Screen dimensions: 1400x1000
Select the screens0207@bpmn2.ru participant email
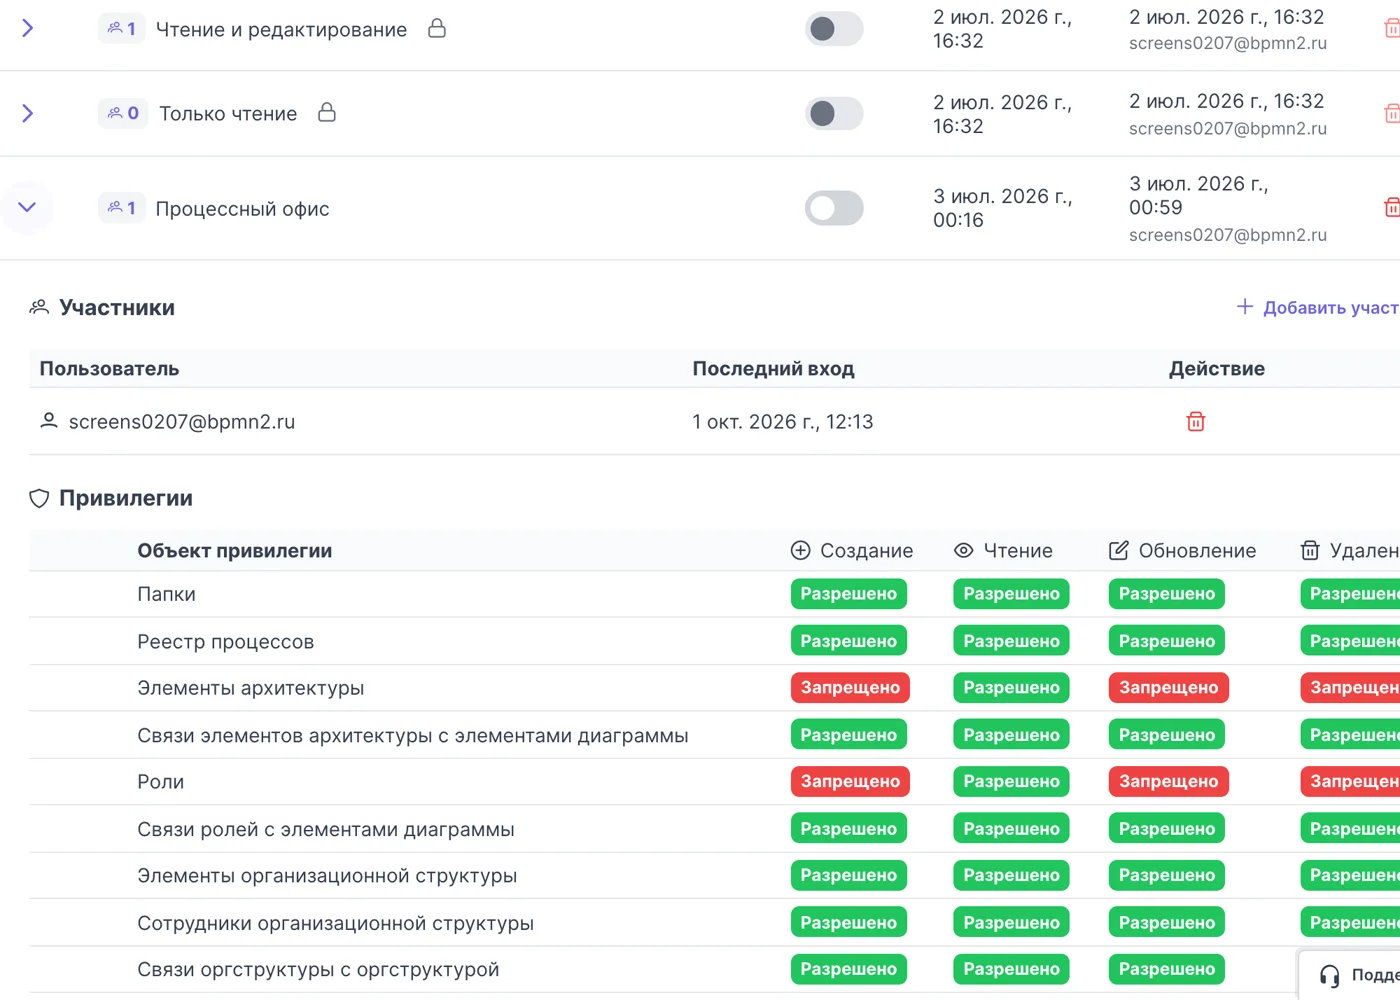pos(182,422)
